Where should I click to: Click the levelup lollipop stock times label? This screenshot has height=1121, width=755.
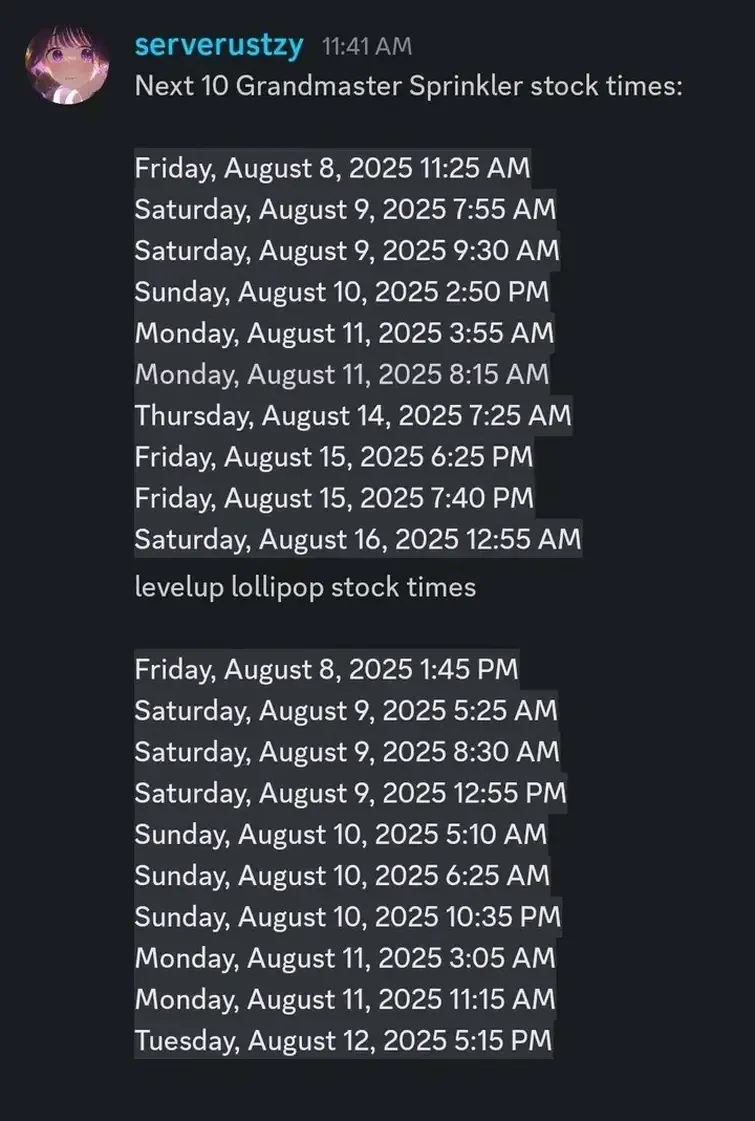pos(303,587)
